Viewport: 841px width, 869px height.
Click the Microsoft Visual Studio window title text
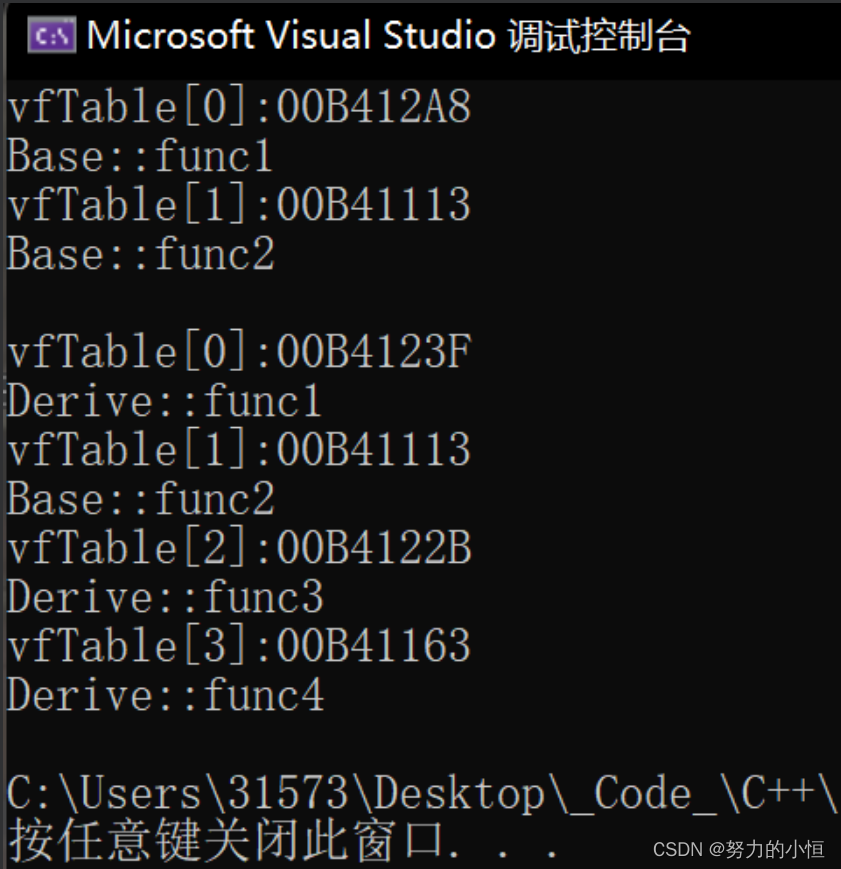click(x=388, y=35)
